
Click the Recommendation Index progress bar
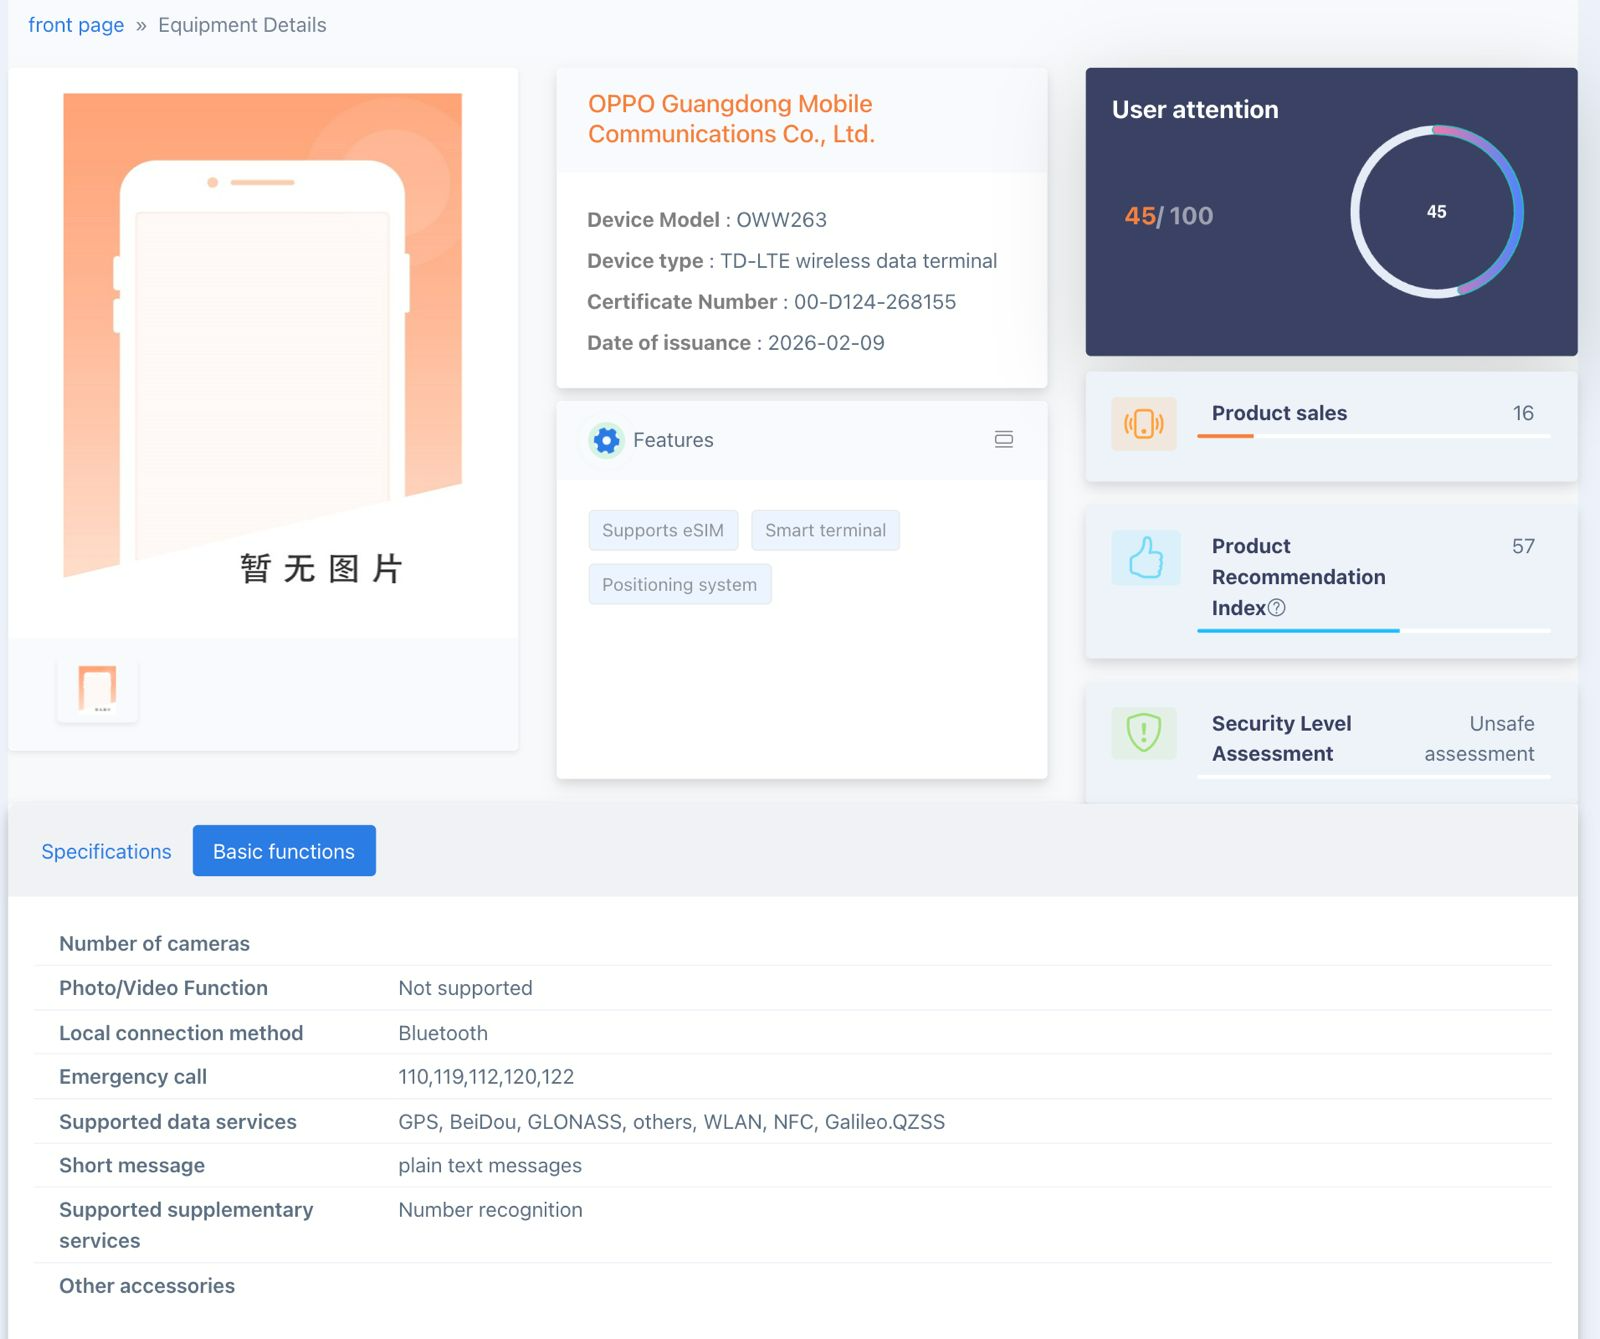click(x=1372, y=631)
